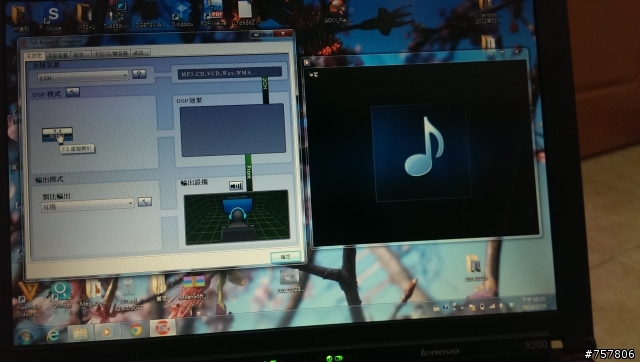Open the Windows Start menu orb
This screenshot has height=362, width=640.
[x=25, y=336]
